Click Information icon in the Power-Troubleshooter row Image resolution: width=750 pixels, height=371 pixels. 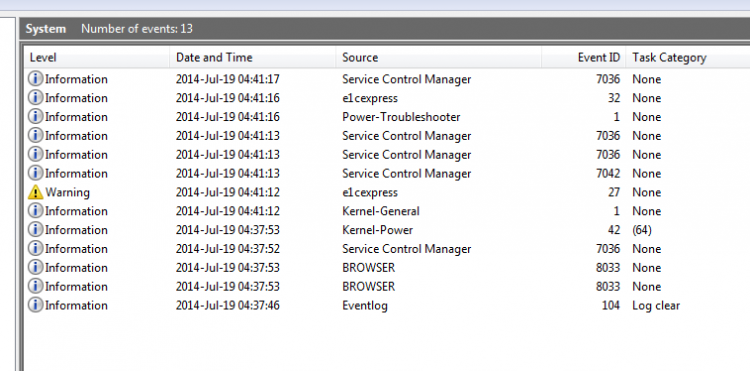point(35,117)
